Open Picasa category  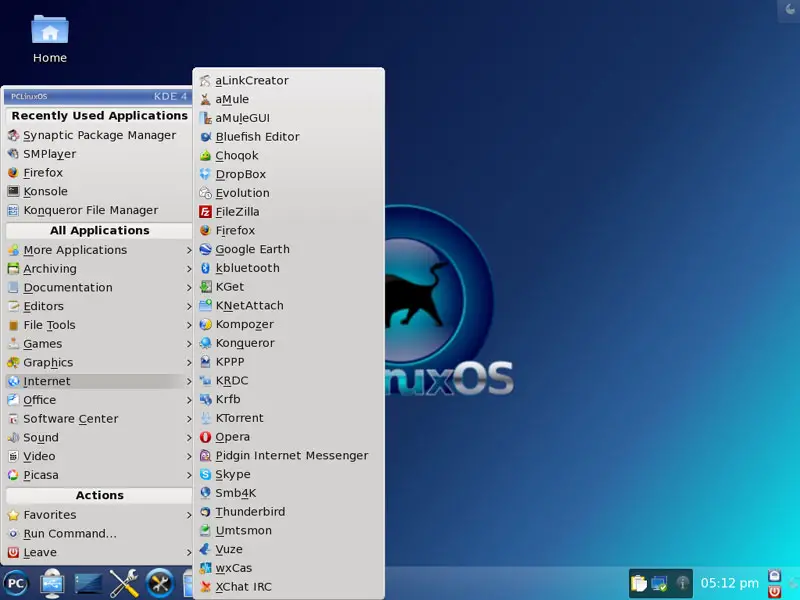click(x=99, y=475)
